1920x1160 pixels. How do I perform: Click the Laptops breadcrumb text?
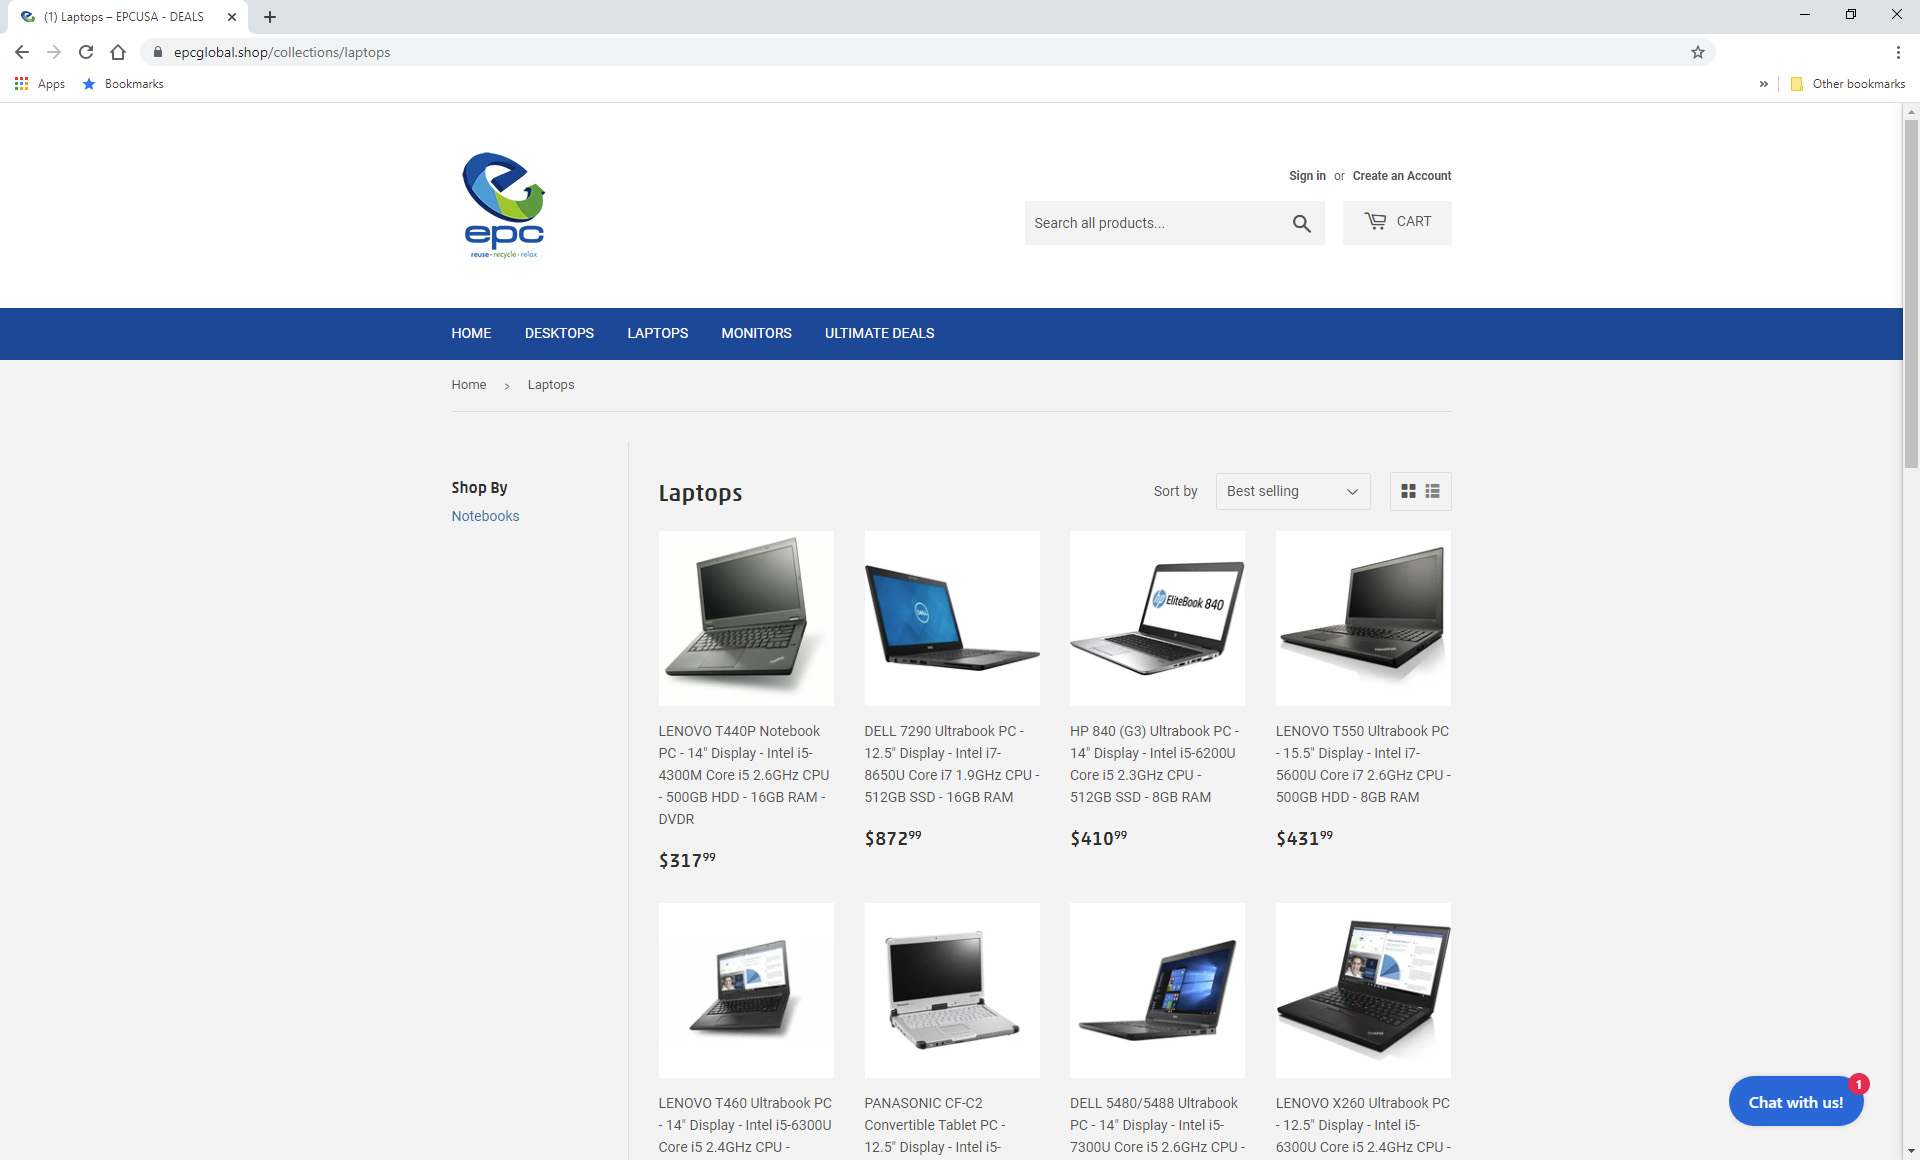[x=551, y=385]
